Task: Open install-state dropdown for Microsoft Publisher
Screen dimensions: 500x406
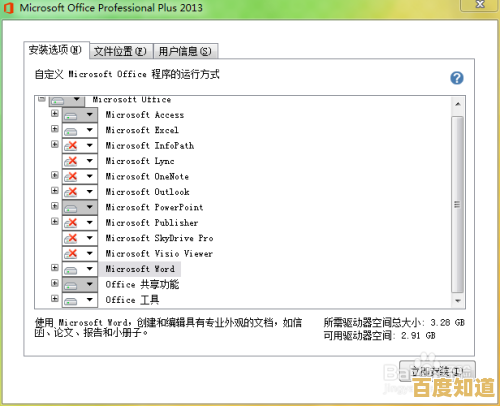Action: tap(80, 223)
